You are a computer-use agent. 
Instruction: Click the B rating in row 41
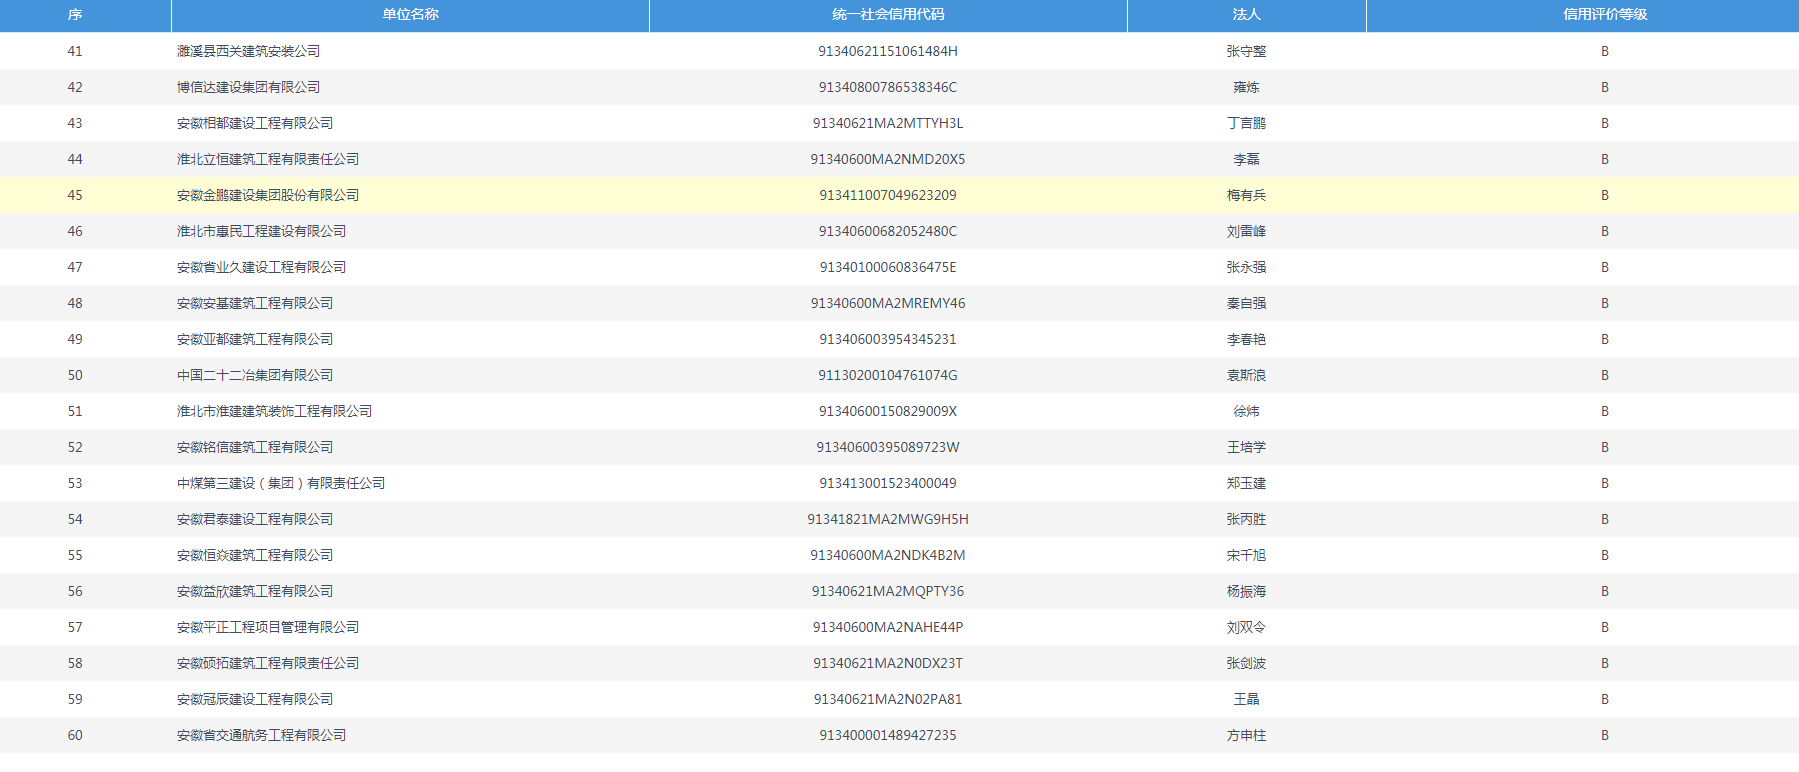tap(1604, 51)
